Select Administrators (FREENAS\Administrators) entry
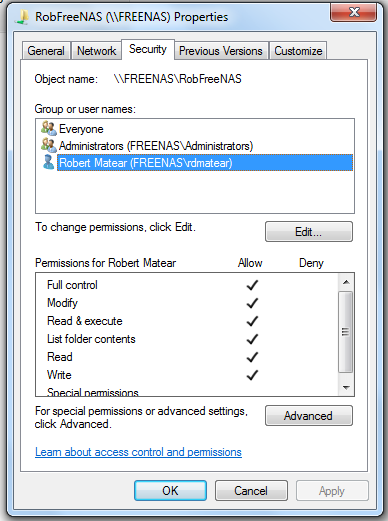This screenshot has height=521, width=388. (156, 146)
